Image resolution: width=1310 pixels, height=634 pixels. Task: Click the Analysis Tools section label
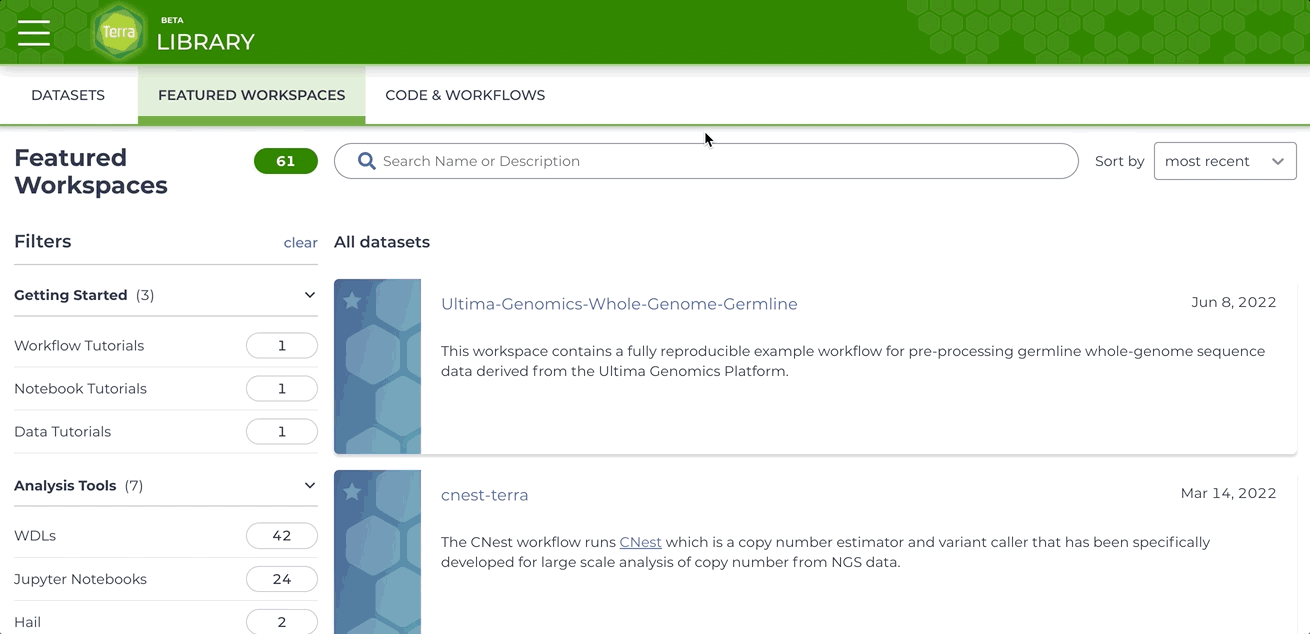coord(65,486)
